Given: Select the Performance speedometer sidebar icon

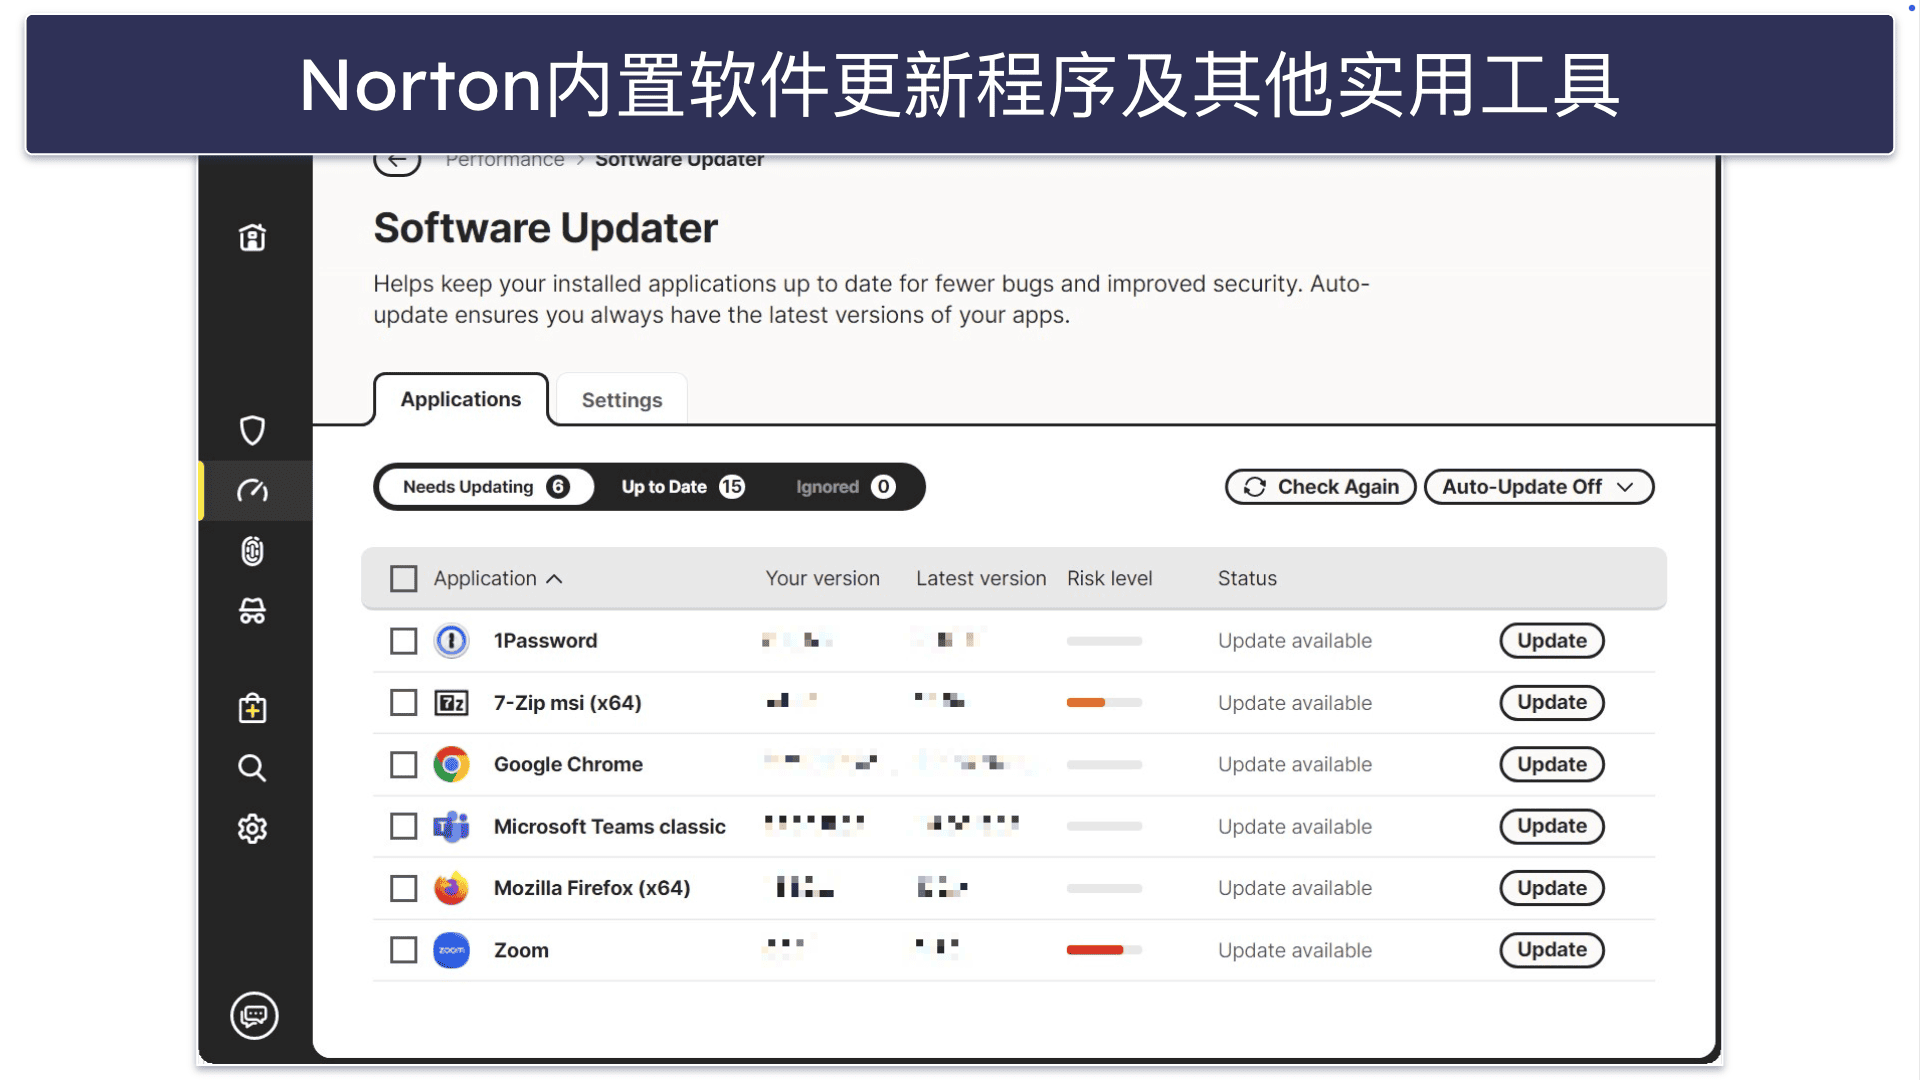Looking at the screenshot, I should tap(252, 491).
